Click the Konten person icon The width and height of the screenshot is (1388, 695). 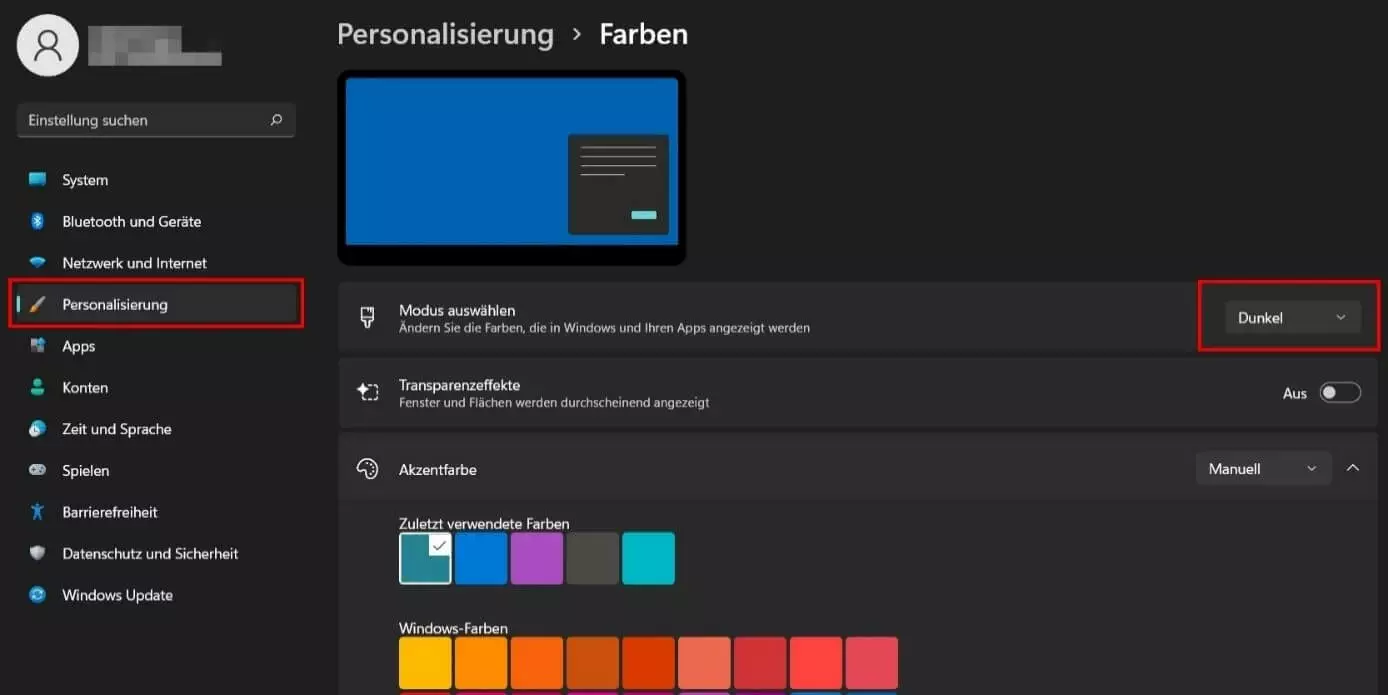(38, 387)
